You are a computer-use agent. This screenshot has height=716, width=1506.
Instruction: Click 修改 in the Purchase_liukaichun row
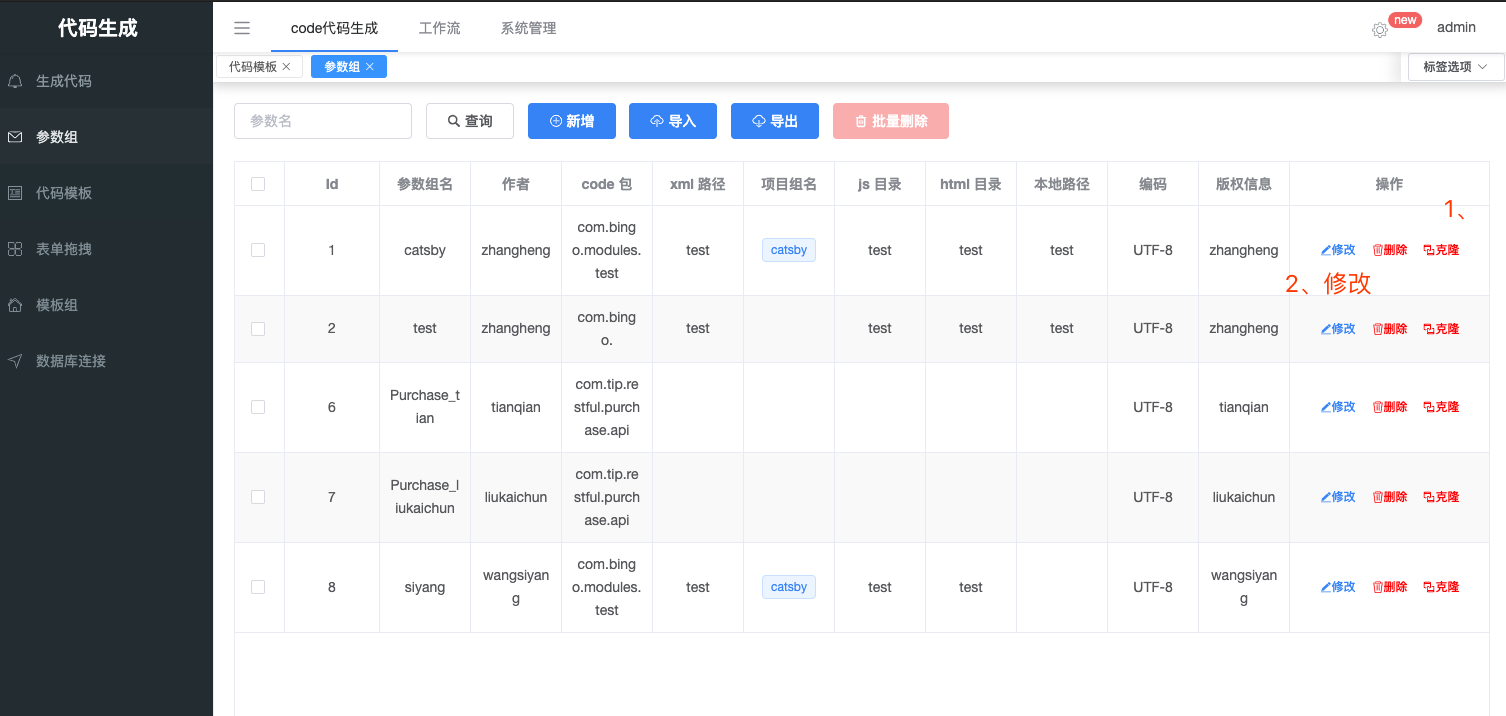click(1338, 497)
